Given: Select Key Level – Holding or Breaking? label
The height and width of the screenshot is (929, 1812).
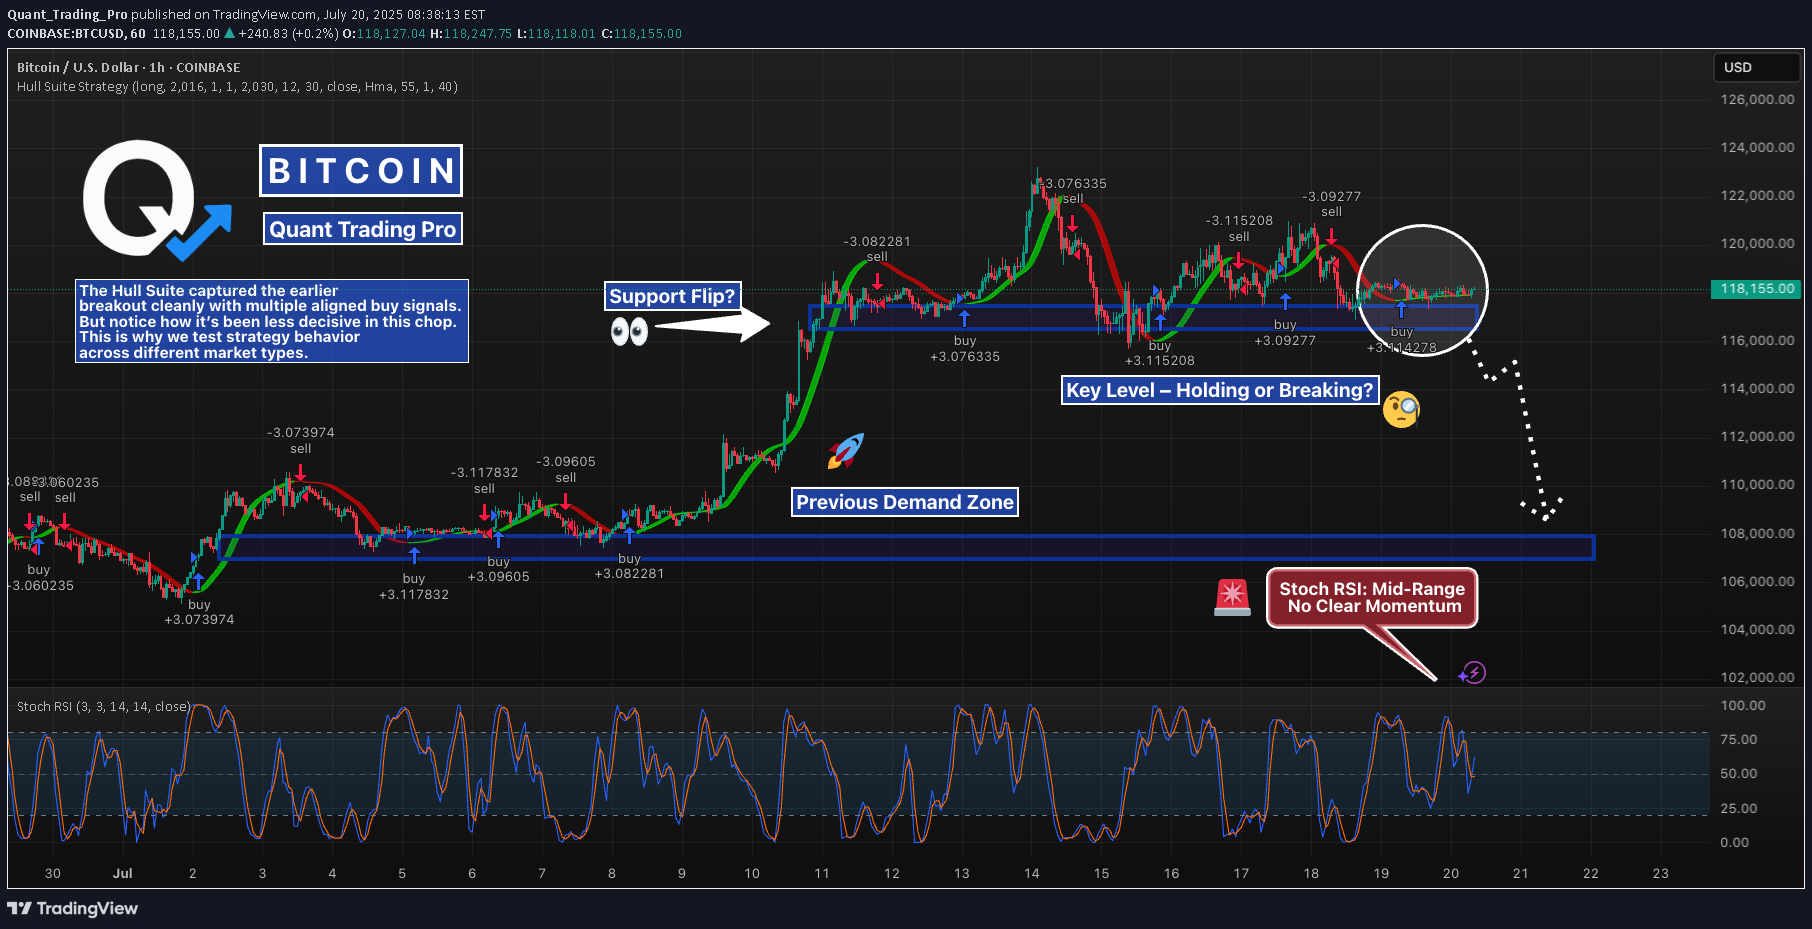Looking at the screenshot, I should tap(1220, 390).
